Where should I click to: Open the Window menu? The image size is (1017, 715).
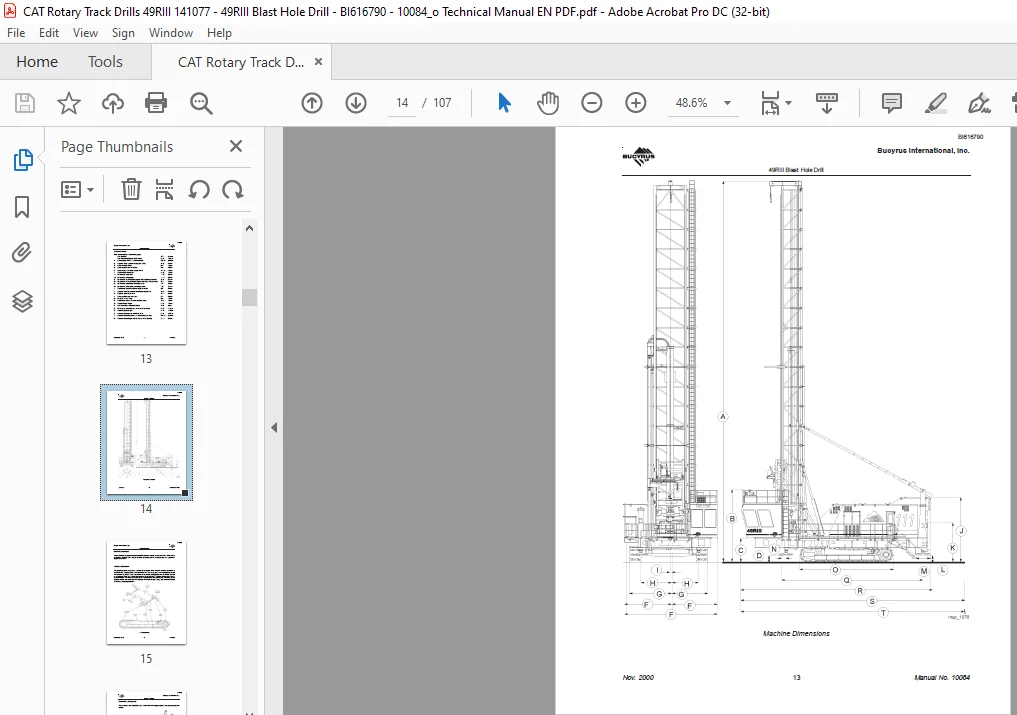pos(171,32)
